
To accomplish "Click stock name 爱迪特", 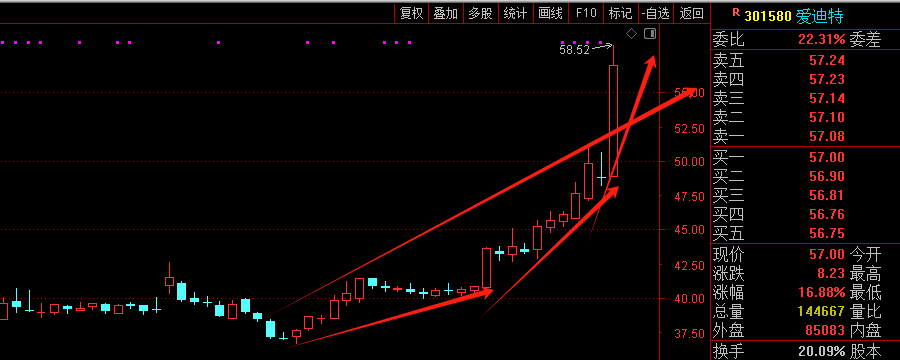I will pos(820,17).
